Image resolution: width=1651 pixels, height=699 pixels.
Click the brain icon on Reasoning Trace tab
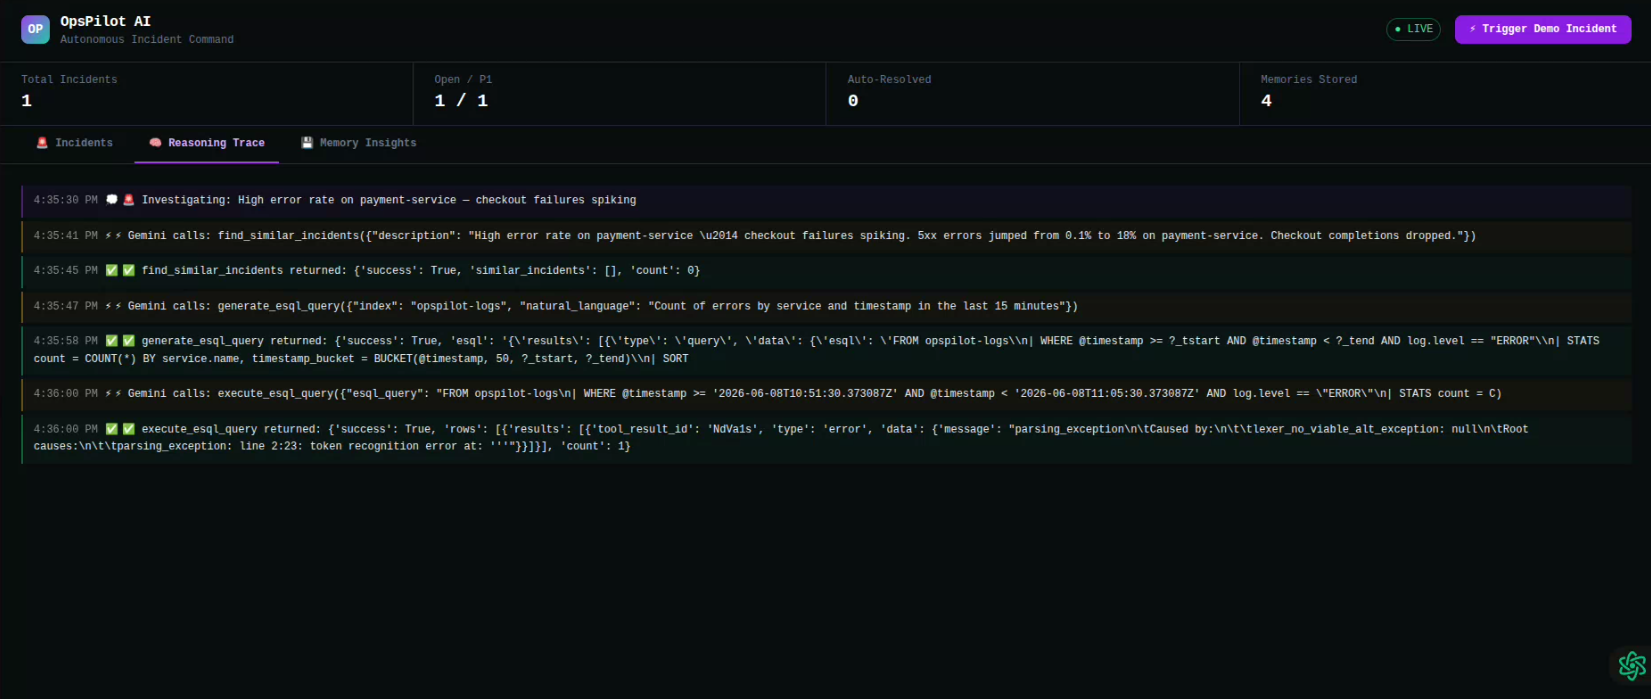tap(155, 143)
